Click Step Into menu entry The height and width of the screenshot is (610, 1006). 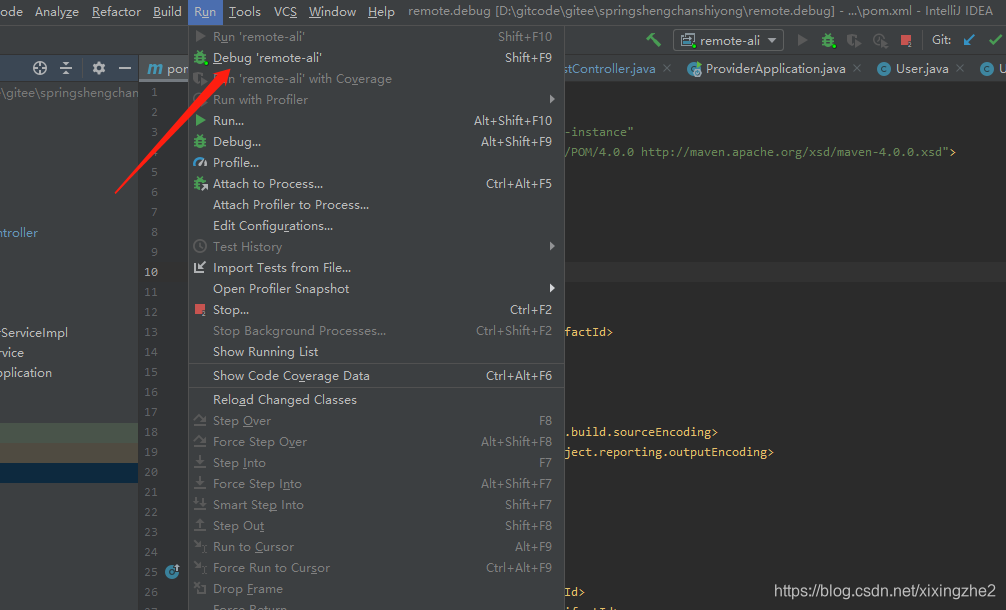377,462
